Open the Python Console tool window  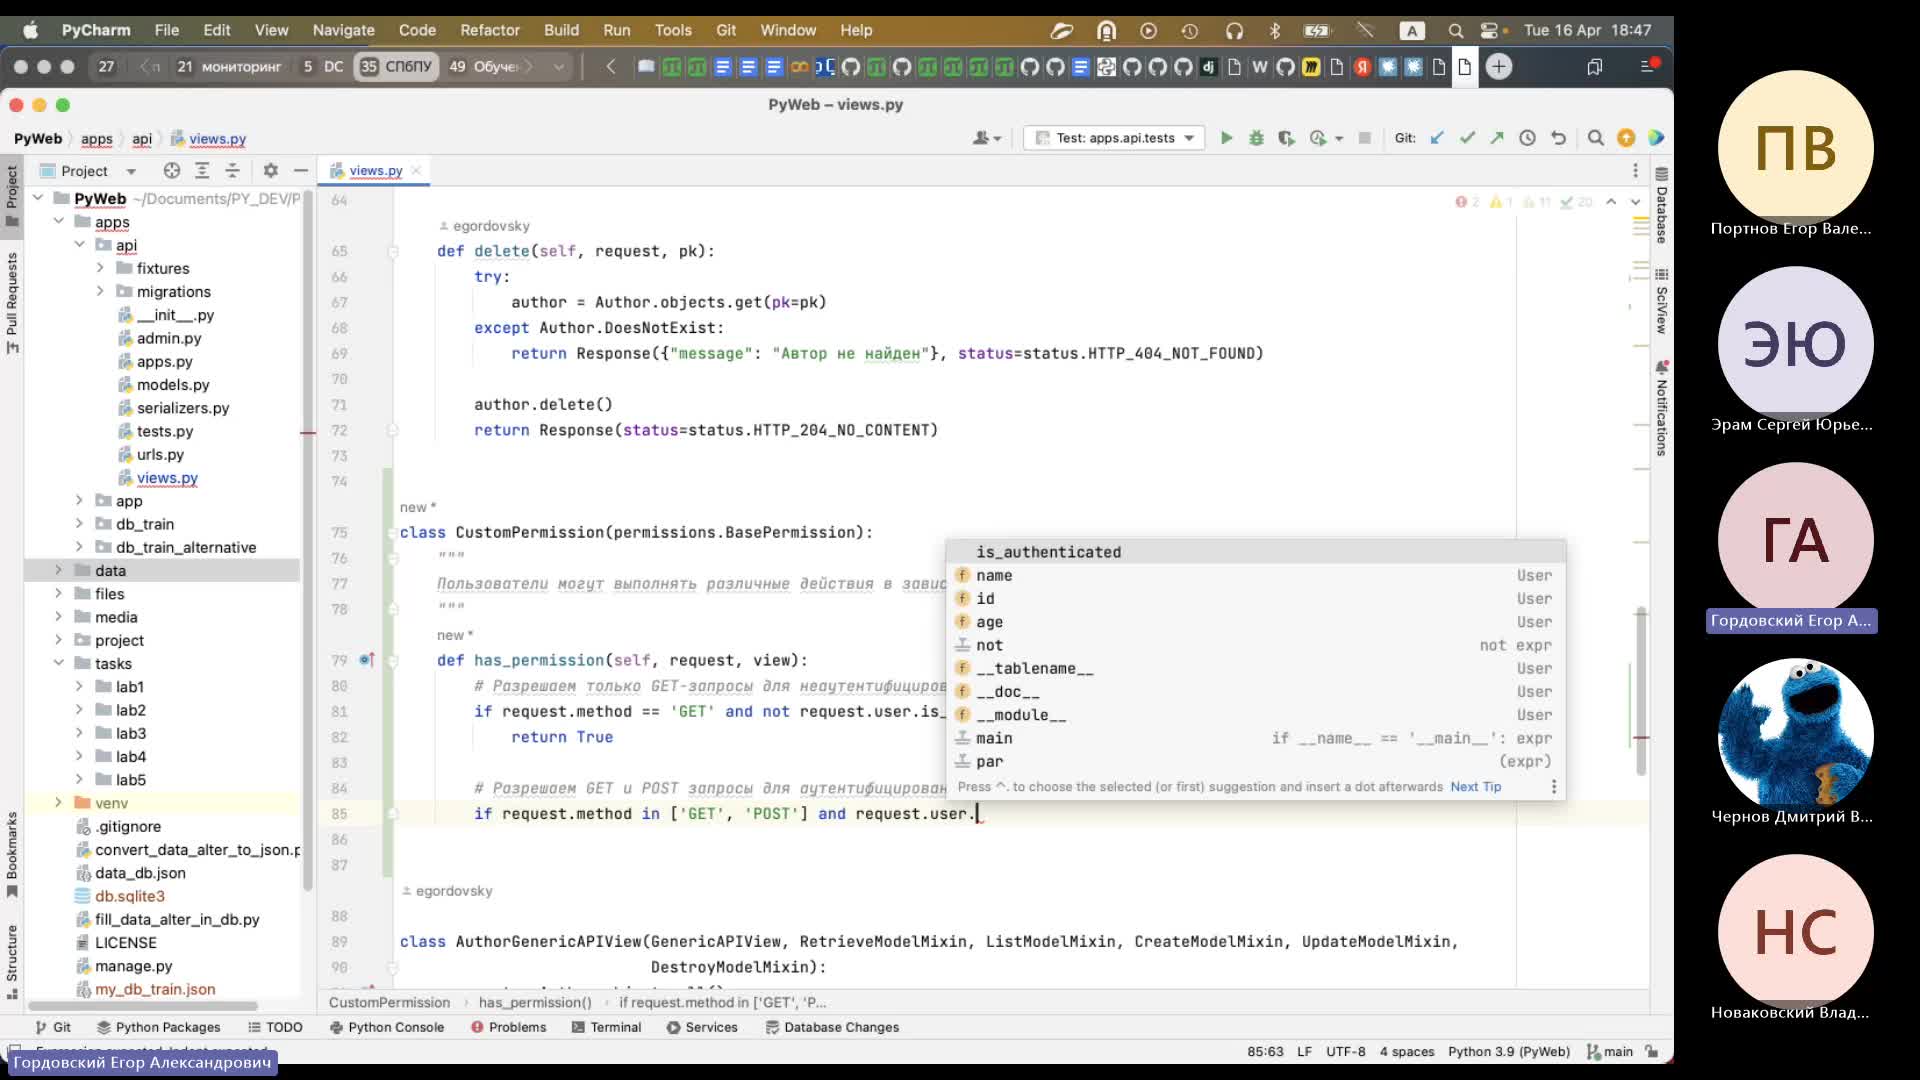pyautogui.click(x=386, y=1027)
